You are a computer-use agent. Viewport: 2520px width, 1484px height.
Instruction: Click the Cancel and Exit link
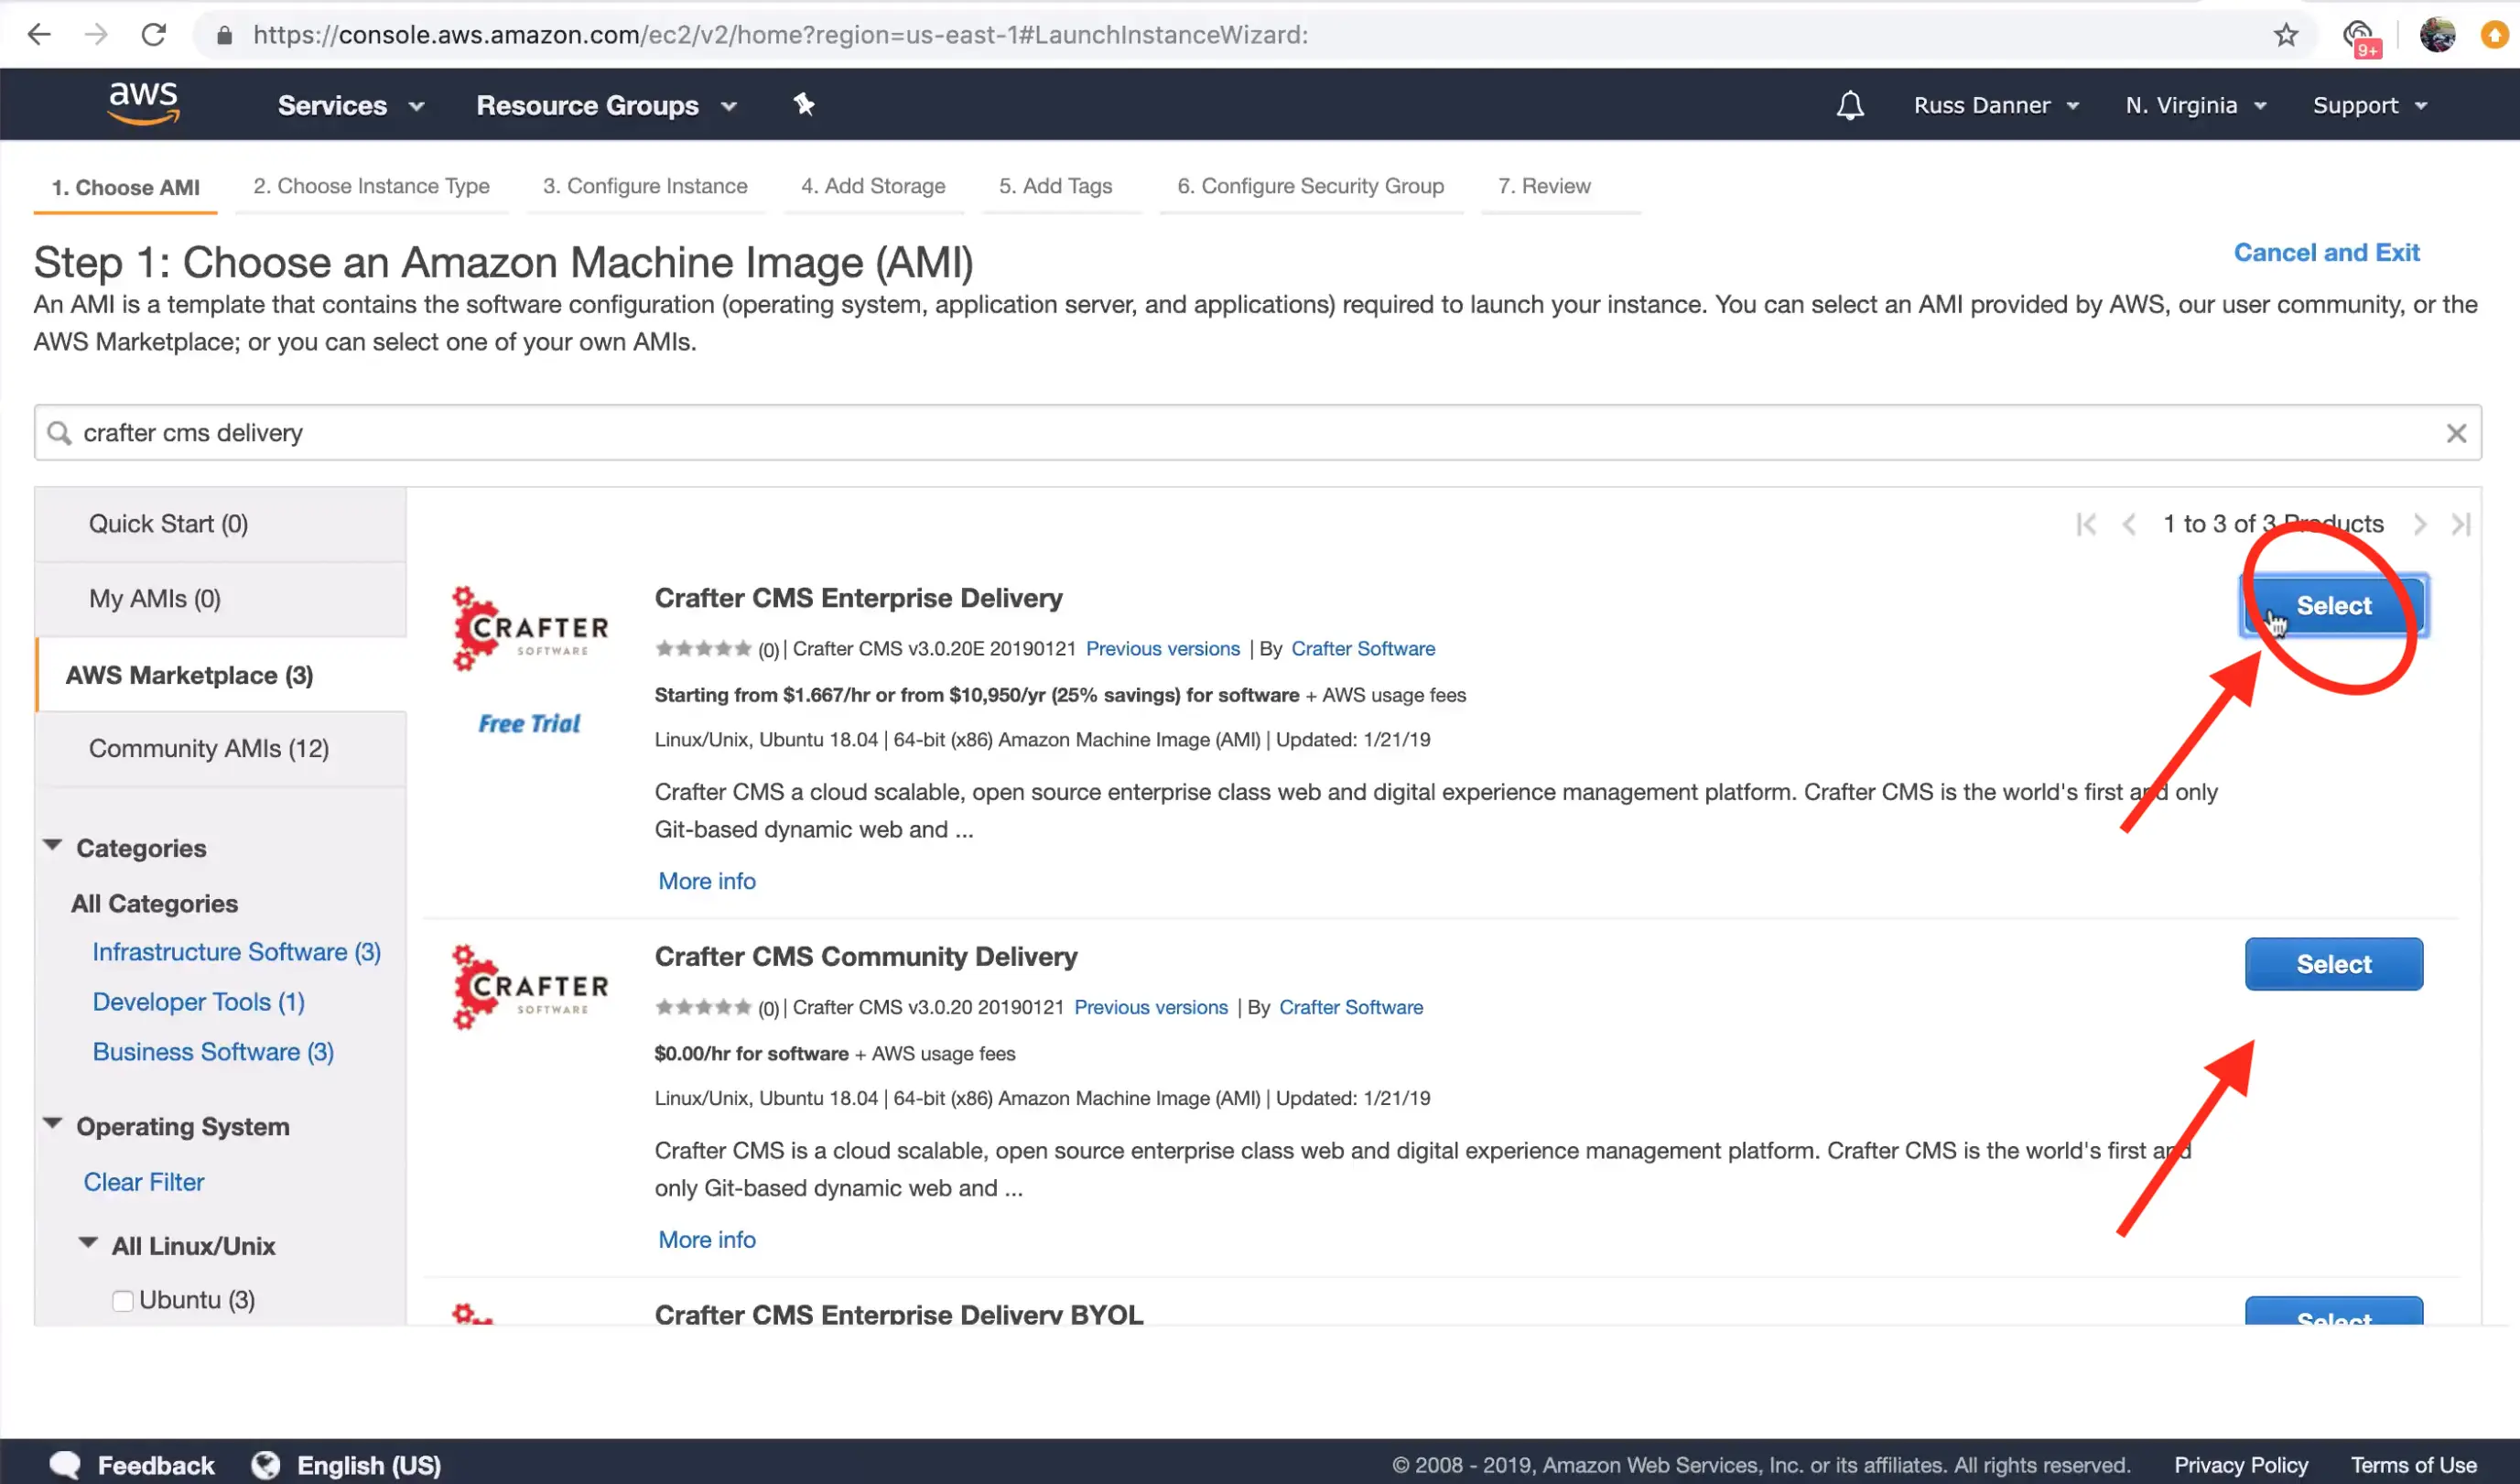coord(2326,252)
